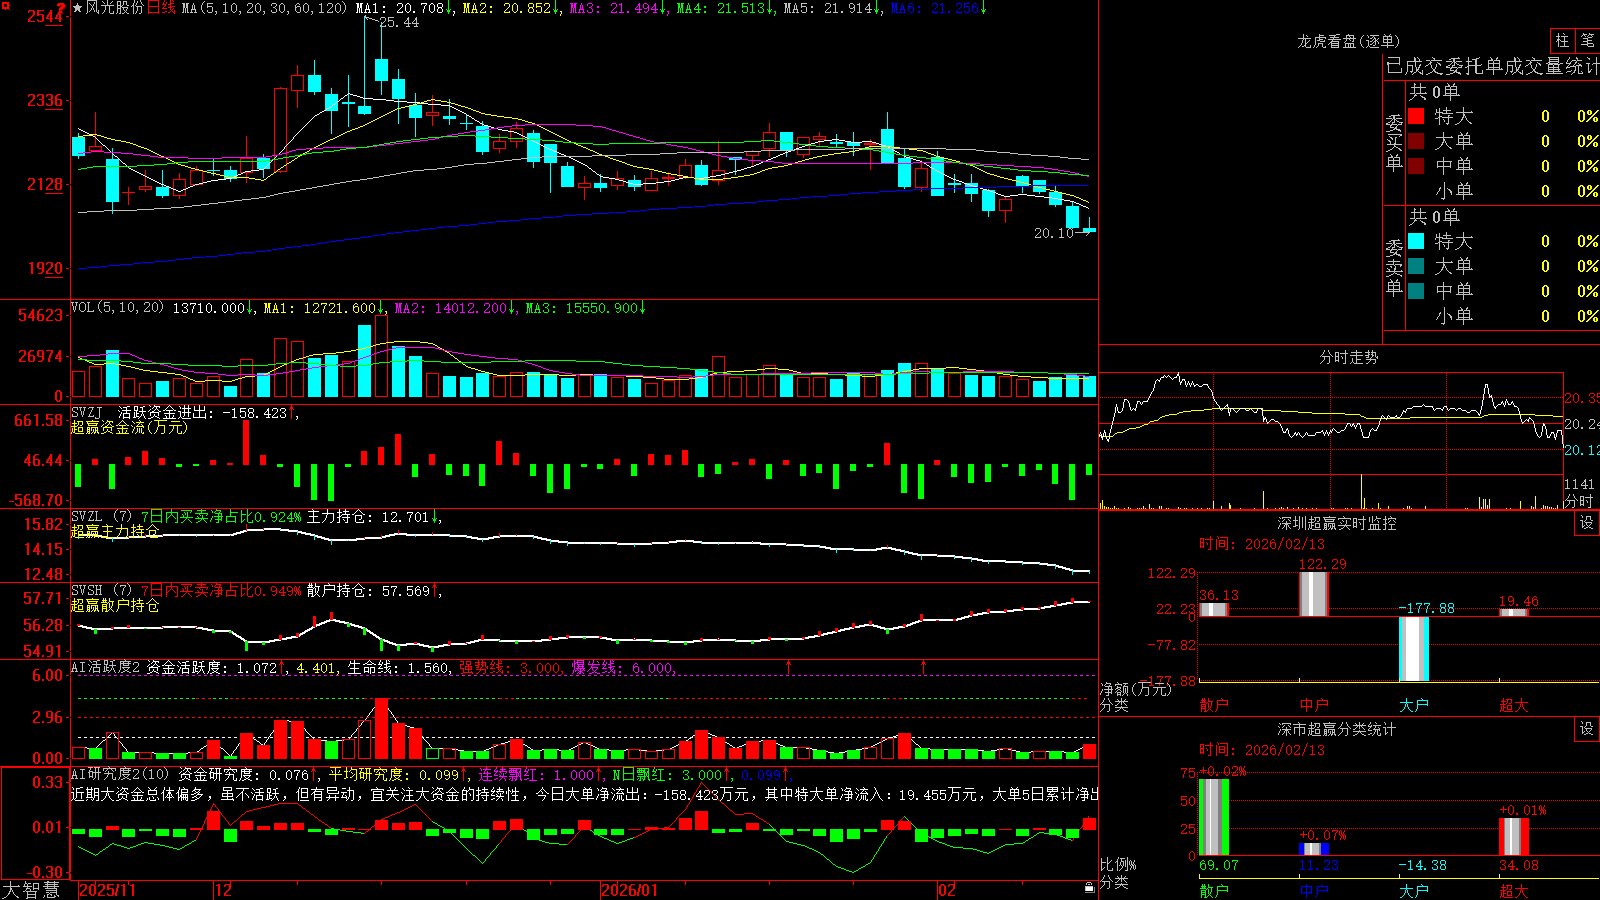Click cyan 特大 swatch in 委卖单
Screen dimensions: 1600x900
click(1416, 241)
